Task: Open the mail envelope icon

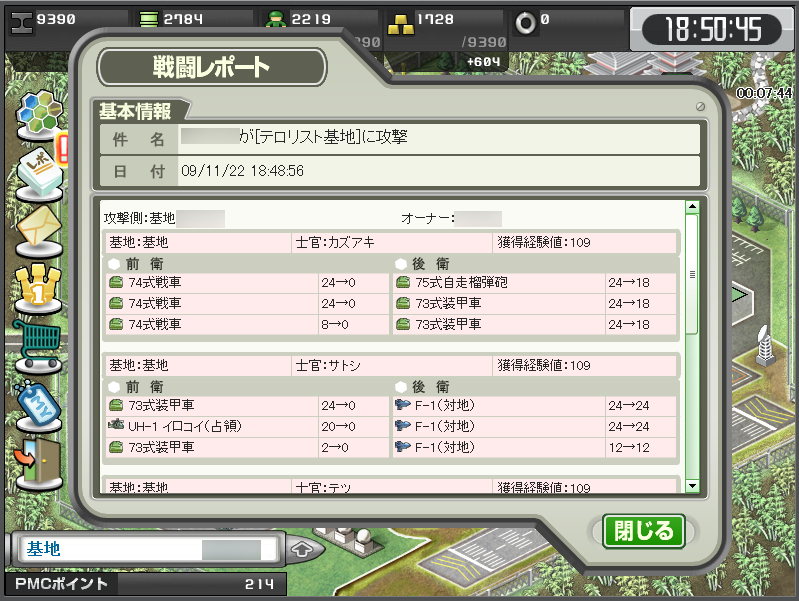Action: pos(39,231)
